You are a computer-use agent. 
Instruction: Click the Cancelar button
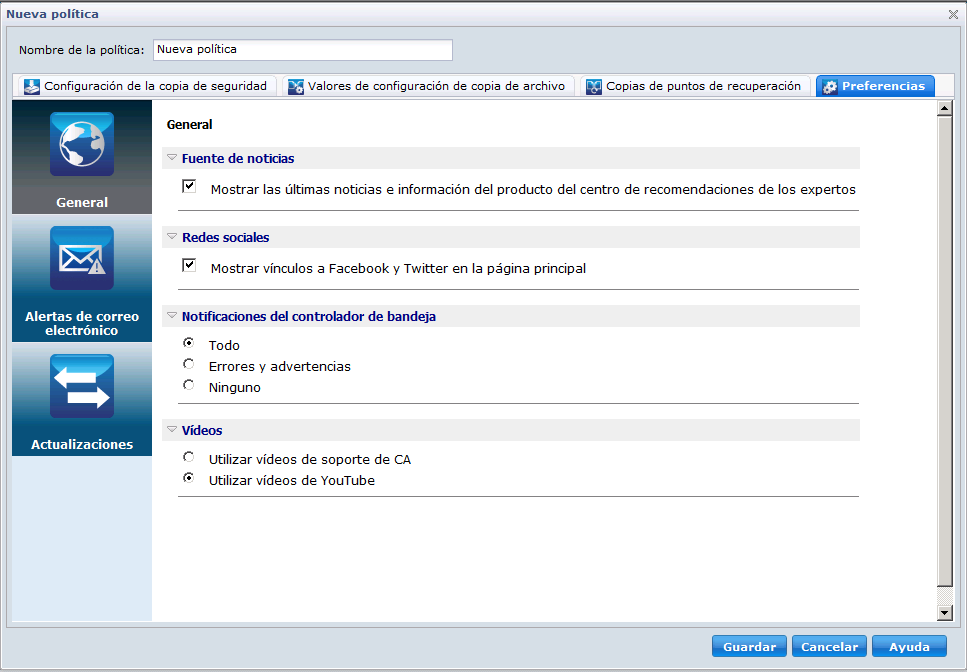click(829, 647)
